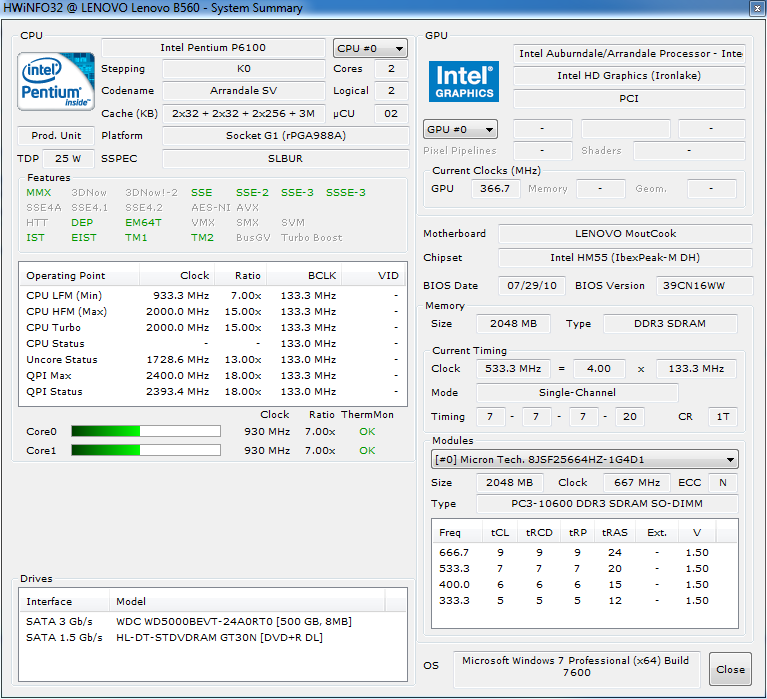Open the CPU #0 selector dropdown
Viewport: 767px width, 699px height.
pyautogui.click(x=370, y=48)
